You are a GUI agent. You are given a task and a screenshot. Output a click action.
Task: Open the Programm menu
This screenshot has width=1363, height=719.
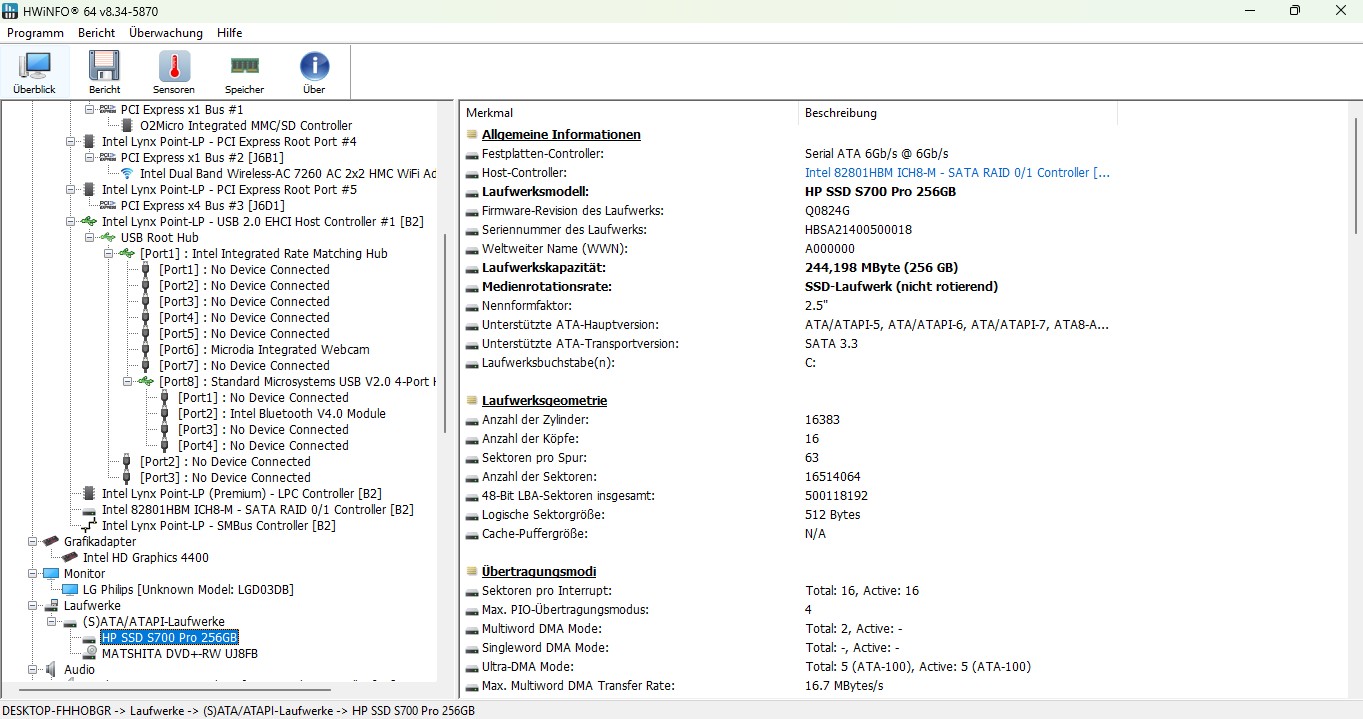[35, 33]
